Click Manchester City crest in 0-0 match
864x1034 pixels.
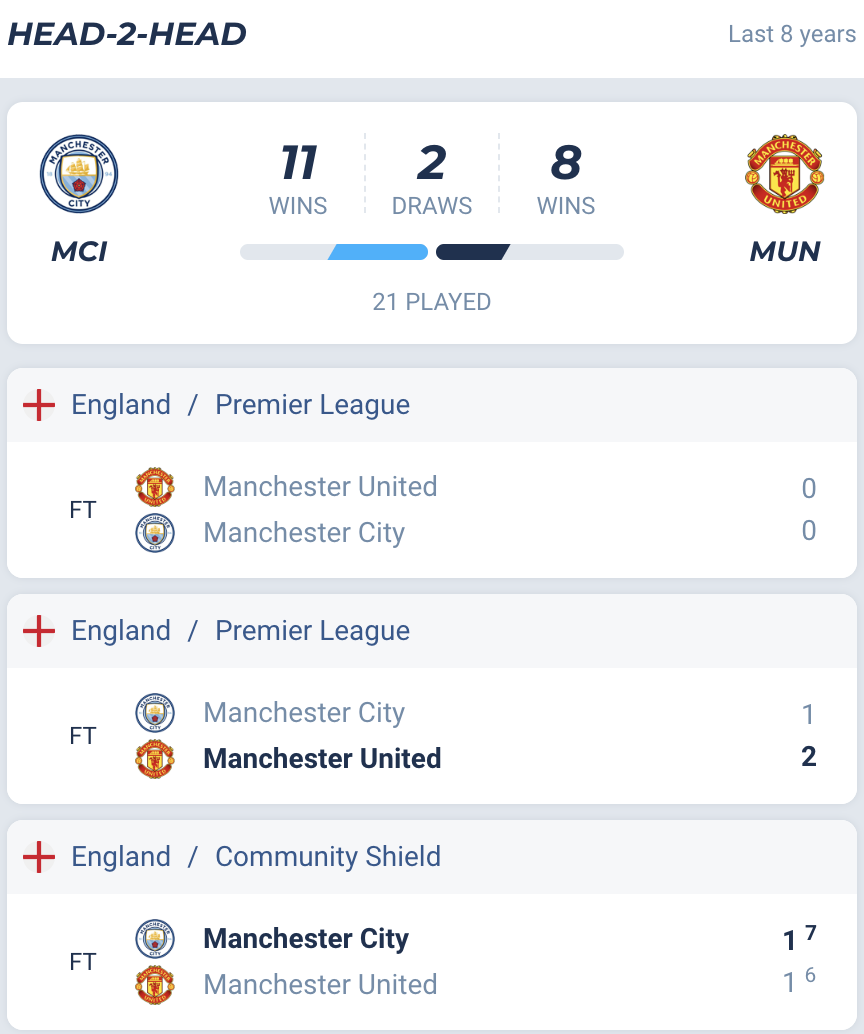[155, 533]
